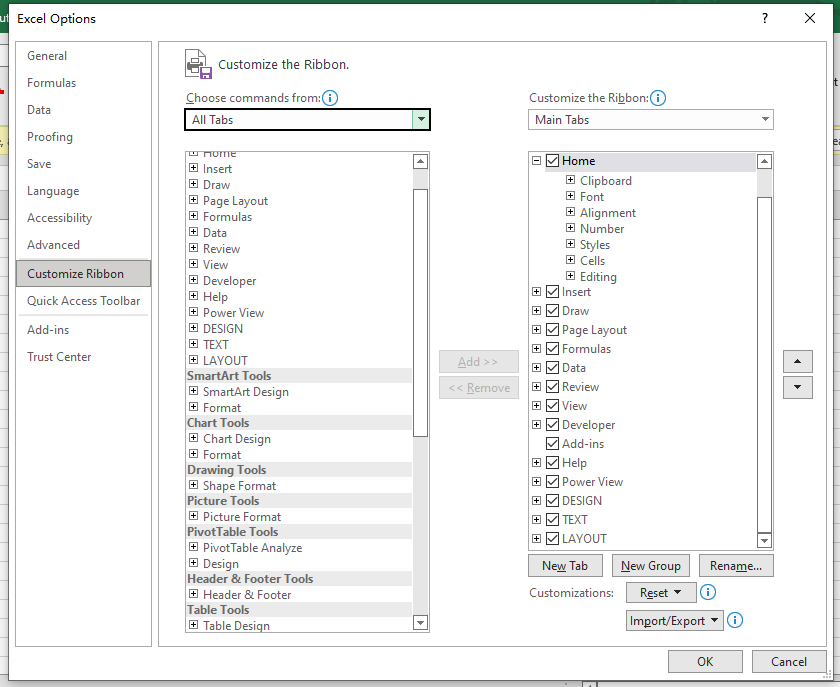
Task: Toggle the Review tab checkbox
Action: 552,387
